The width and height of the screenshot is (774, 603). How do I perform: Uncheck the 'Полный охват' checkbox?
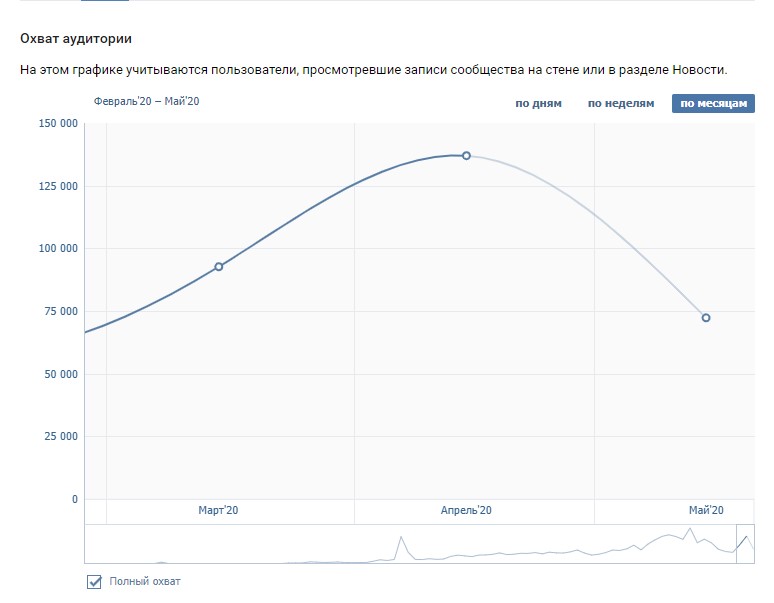(95, 582)
